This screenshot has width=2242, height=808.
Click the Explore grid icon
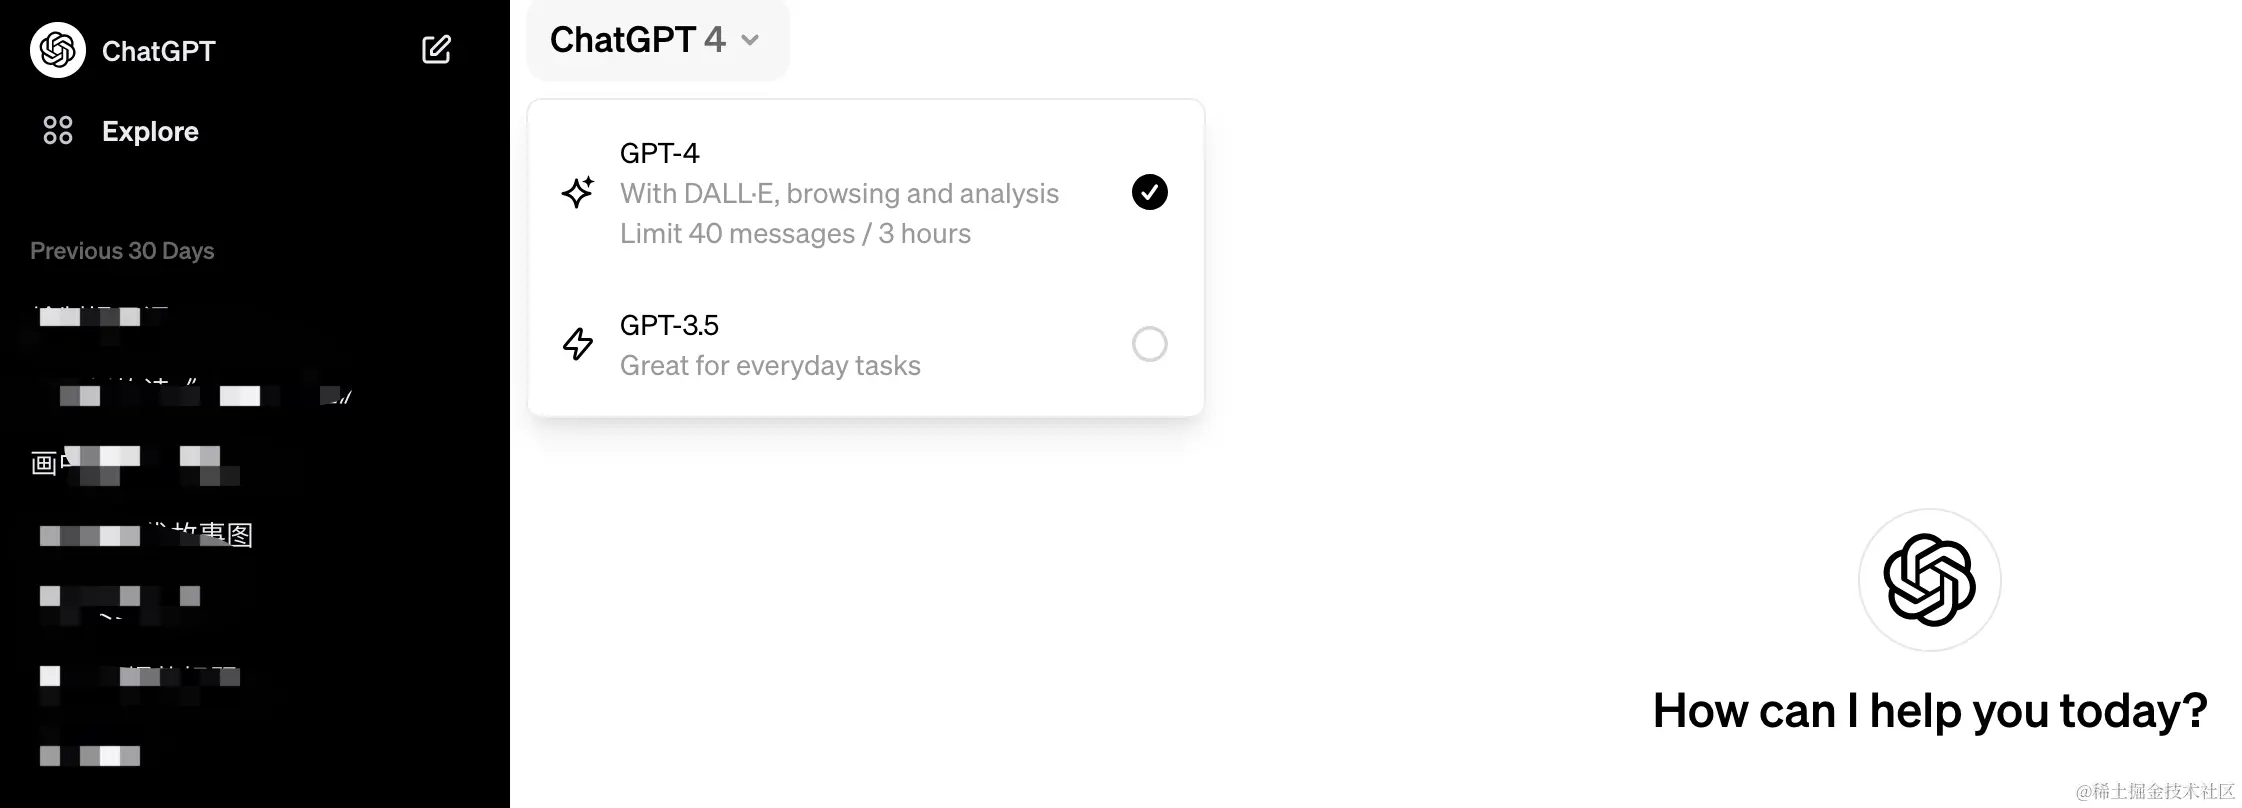(58, 130)
